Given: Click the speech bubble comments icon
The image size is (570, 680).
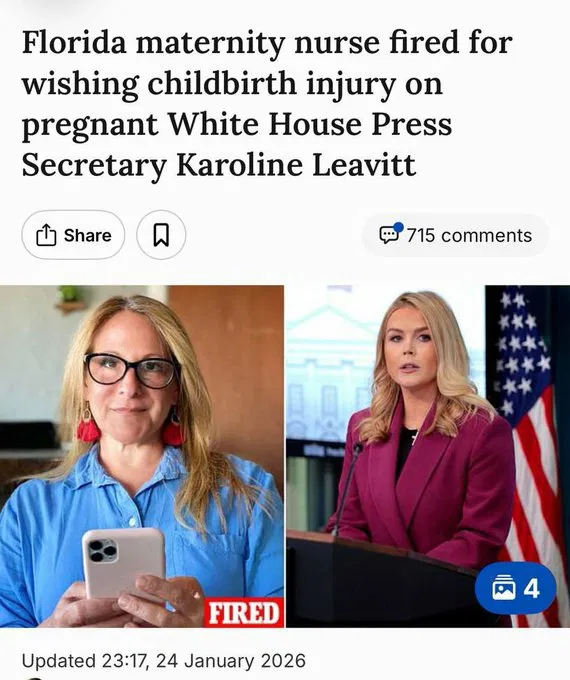Looking at the screenshot, I should tap(388, 235).
